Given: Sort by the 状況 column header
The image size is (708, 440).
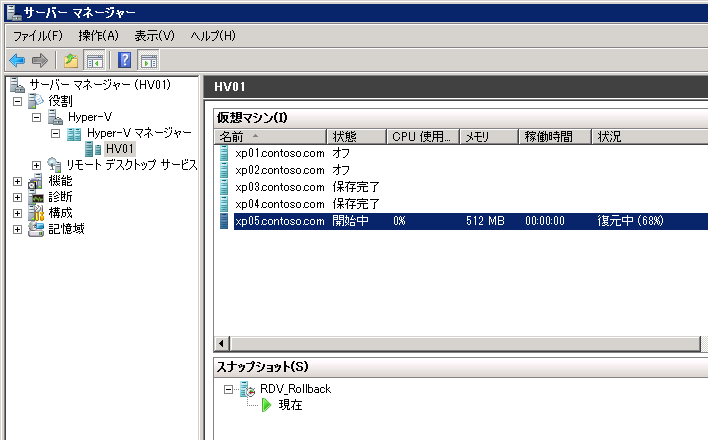Looking at the screenshot, I should pos(650,136).
